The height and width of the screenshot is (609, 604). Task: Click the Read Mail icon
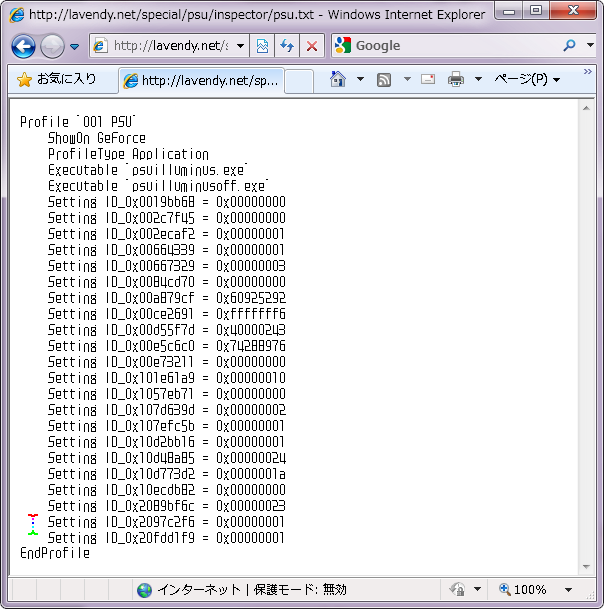(428, 79)
